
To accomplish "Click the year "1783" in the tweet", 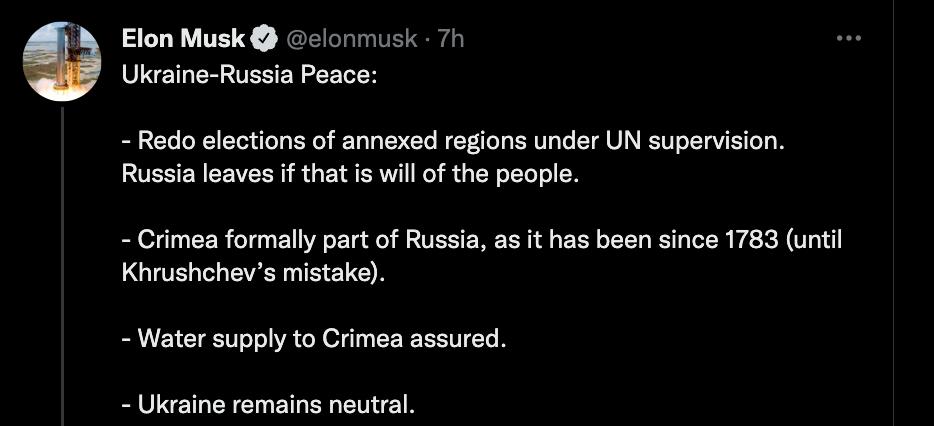I will click(747, 240).
